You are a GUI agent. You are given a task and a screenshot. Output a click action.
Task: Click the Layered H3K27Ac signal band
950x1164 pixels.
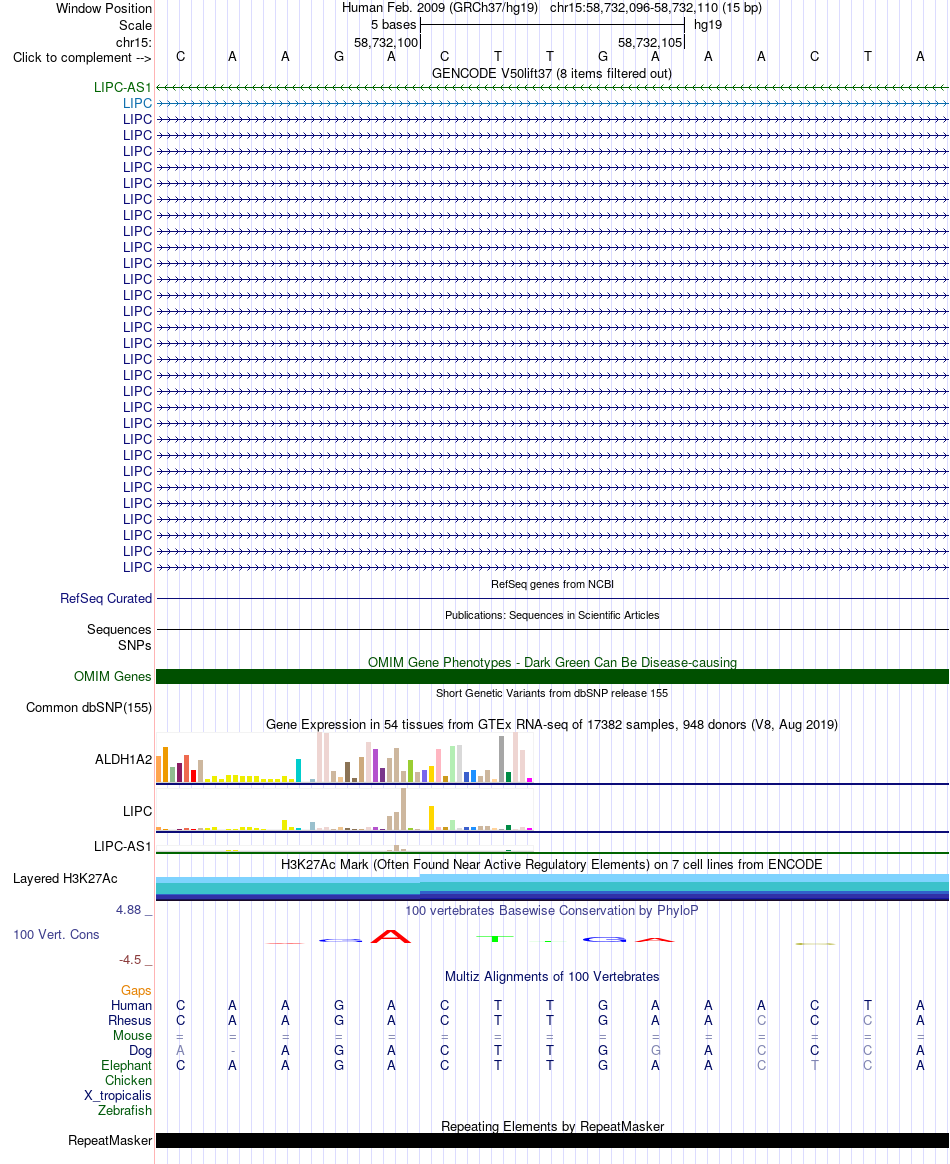point(552,887)
